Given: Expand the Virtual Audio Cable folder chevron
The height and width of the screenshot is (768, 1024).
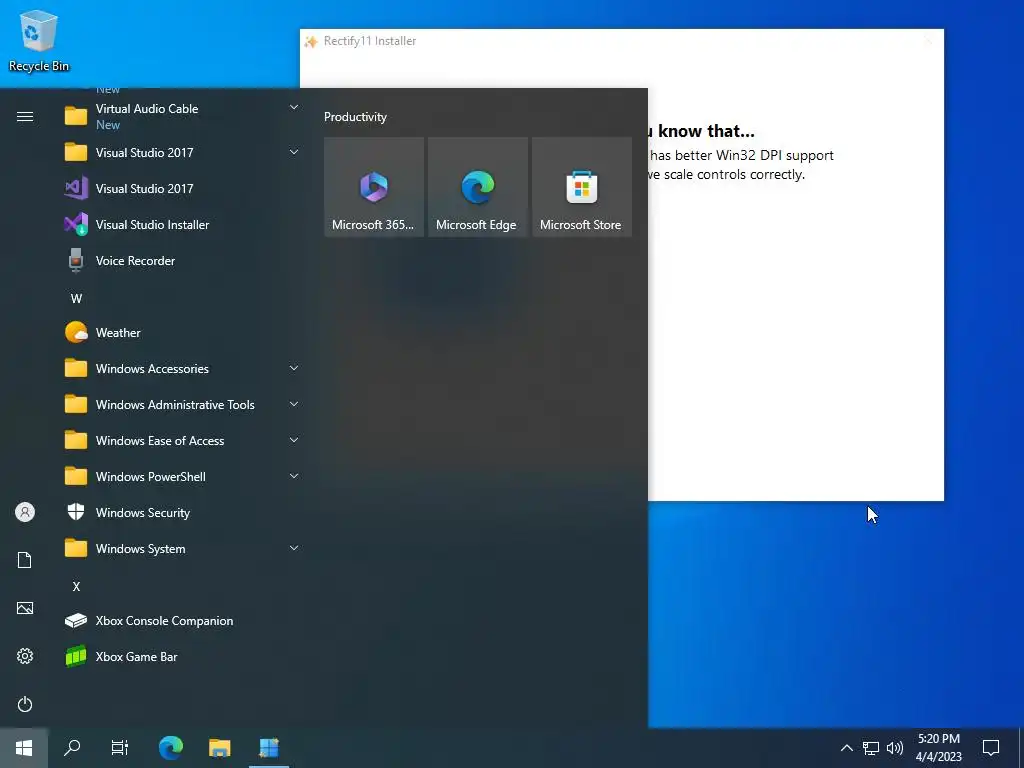Looking at the screenshot, I should pos(294,107).
